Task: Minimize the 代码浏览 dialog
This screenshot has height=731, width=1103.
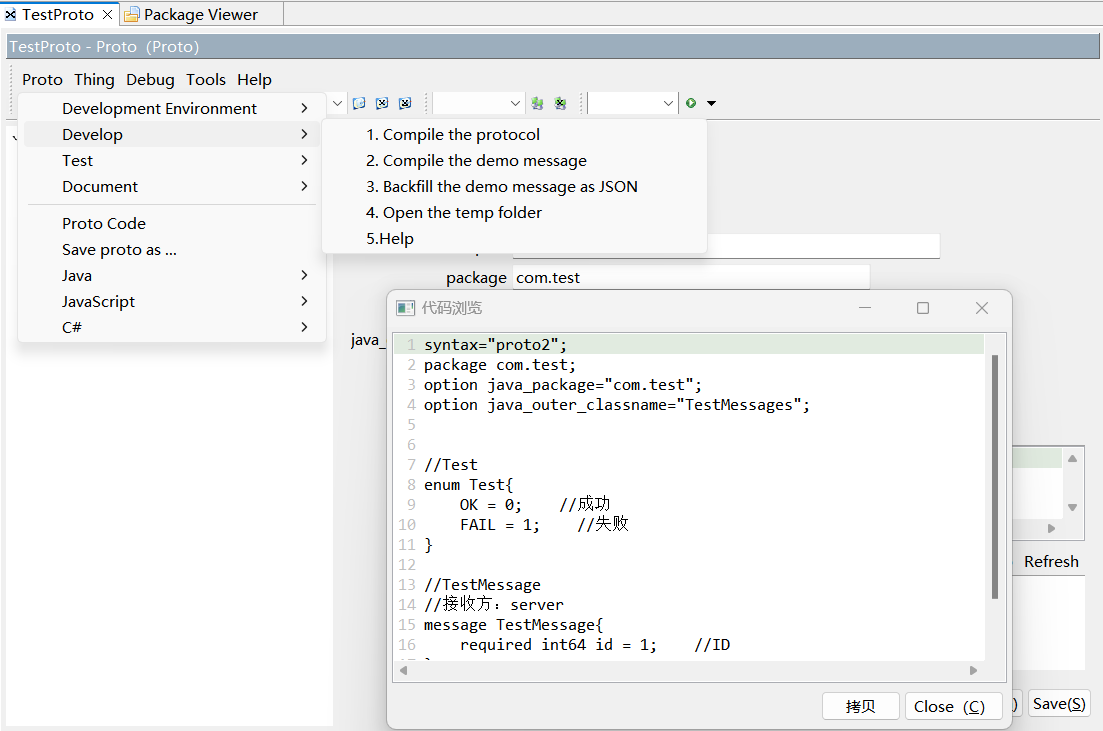Action: point(865,308)
